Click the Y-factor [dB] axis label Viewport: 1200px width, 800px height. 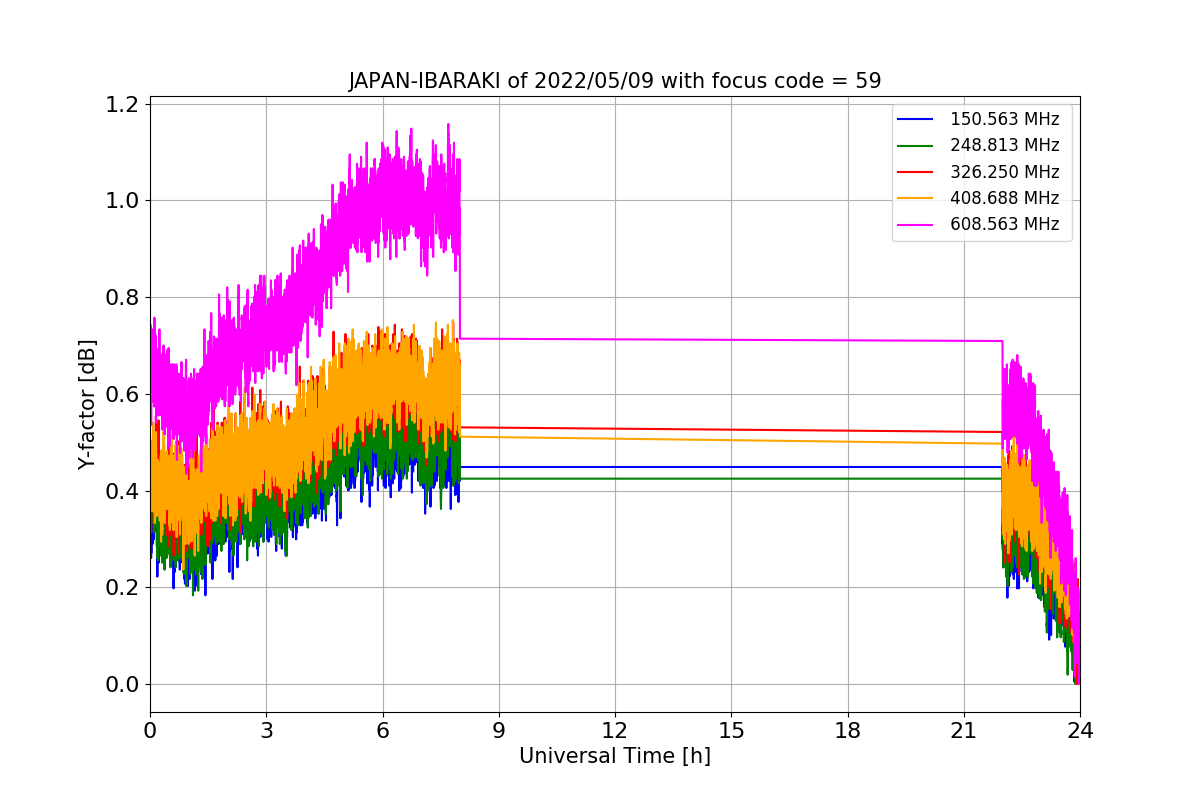pos(87,404)
